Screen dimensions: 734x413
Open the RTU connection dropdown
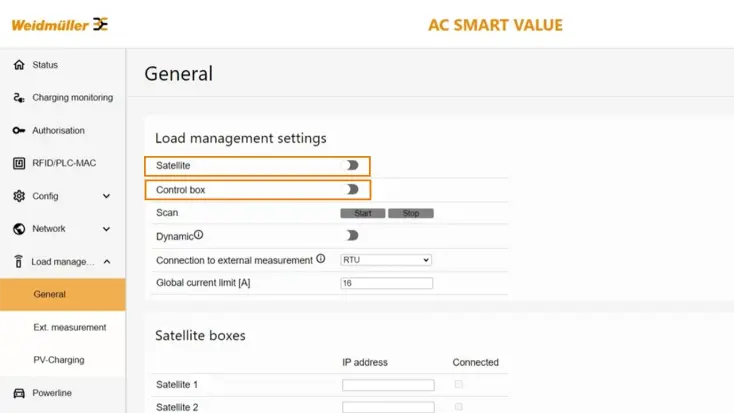(x=386, y=260)
